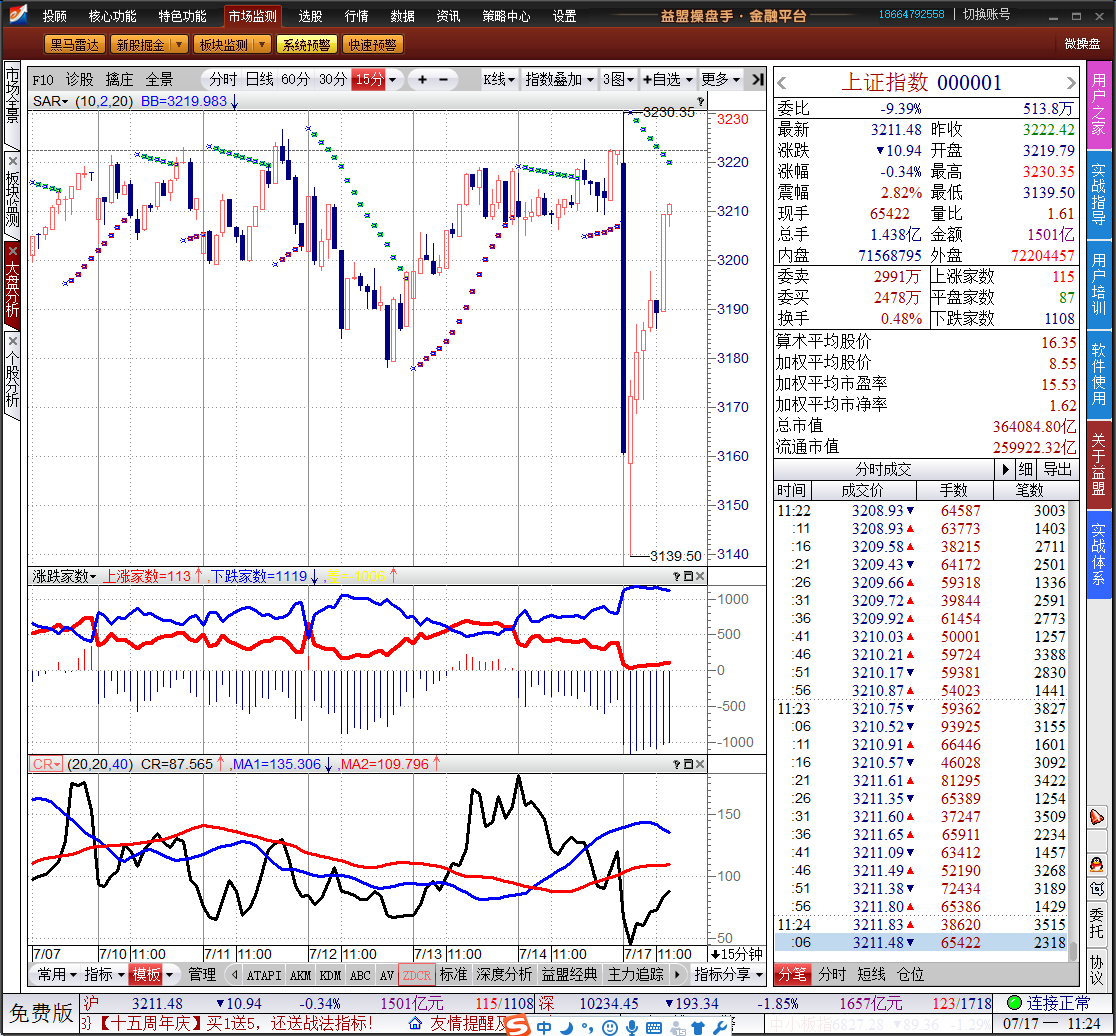Open the 市场监测 menu
1116x1036 pixels.
(253, 16)
